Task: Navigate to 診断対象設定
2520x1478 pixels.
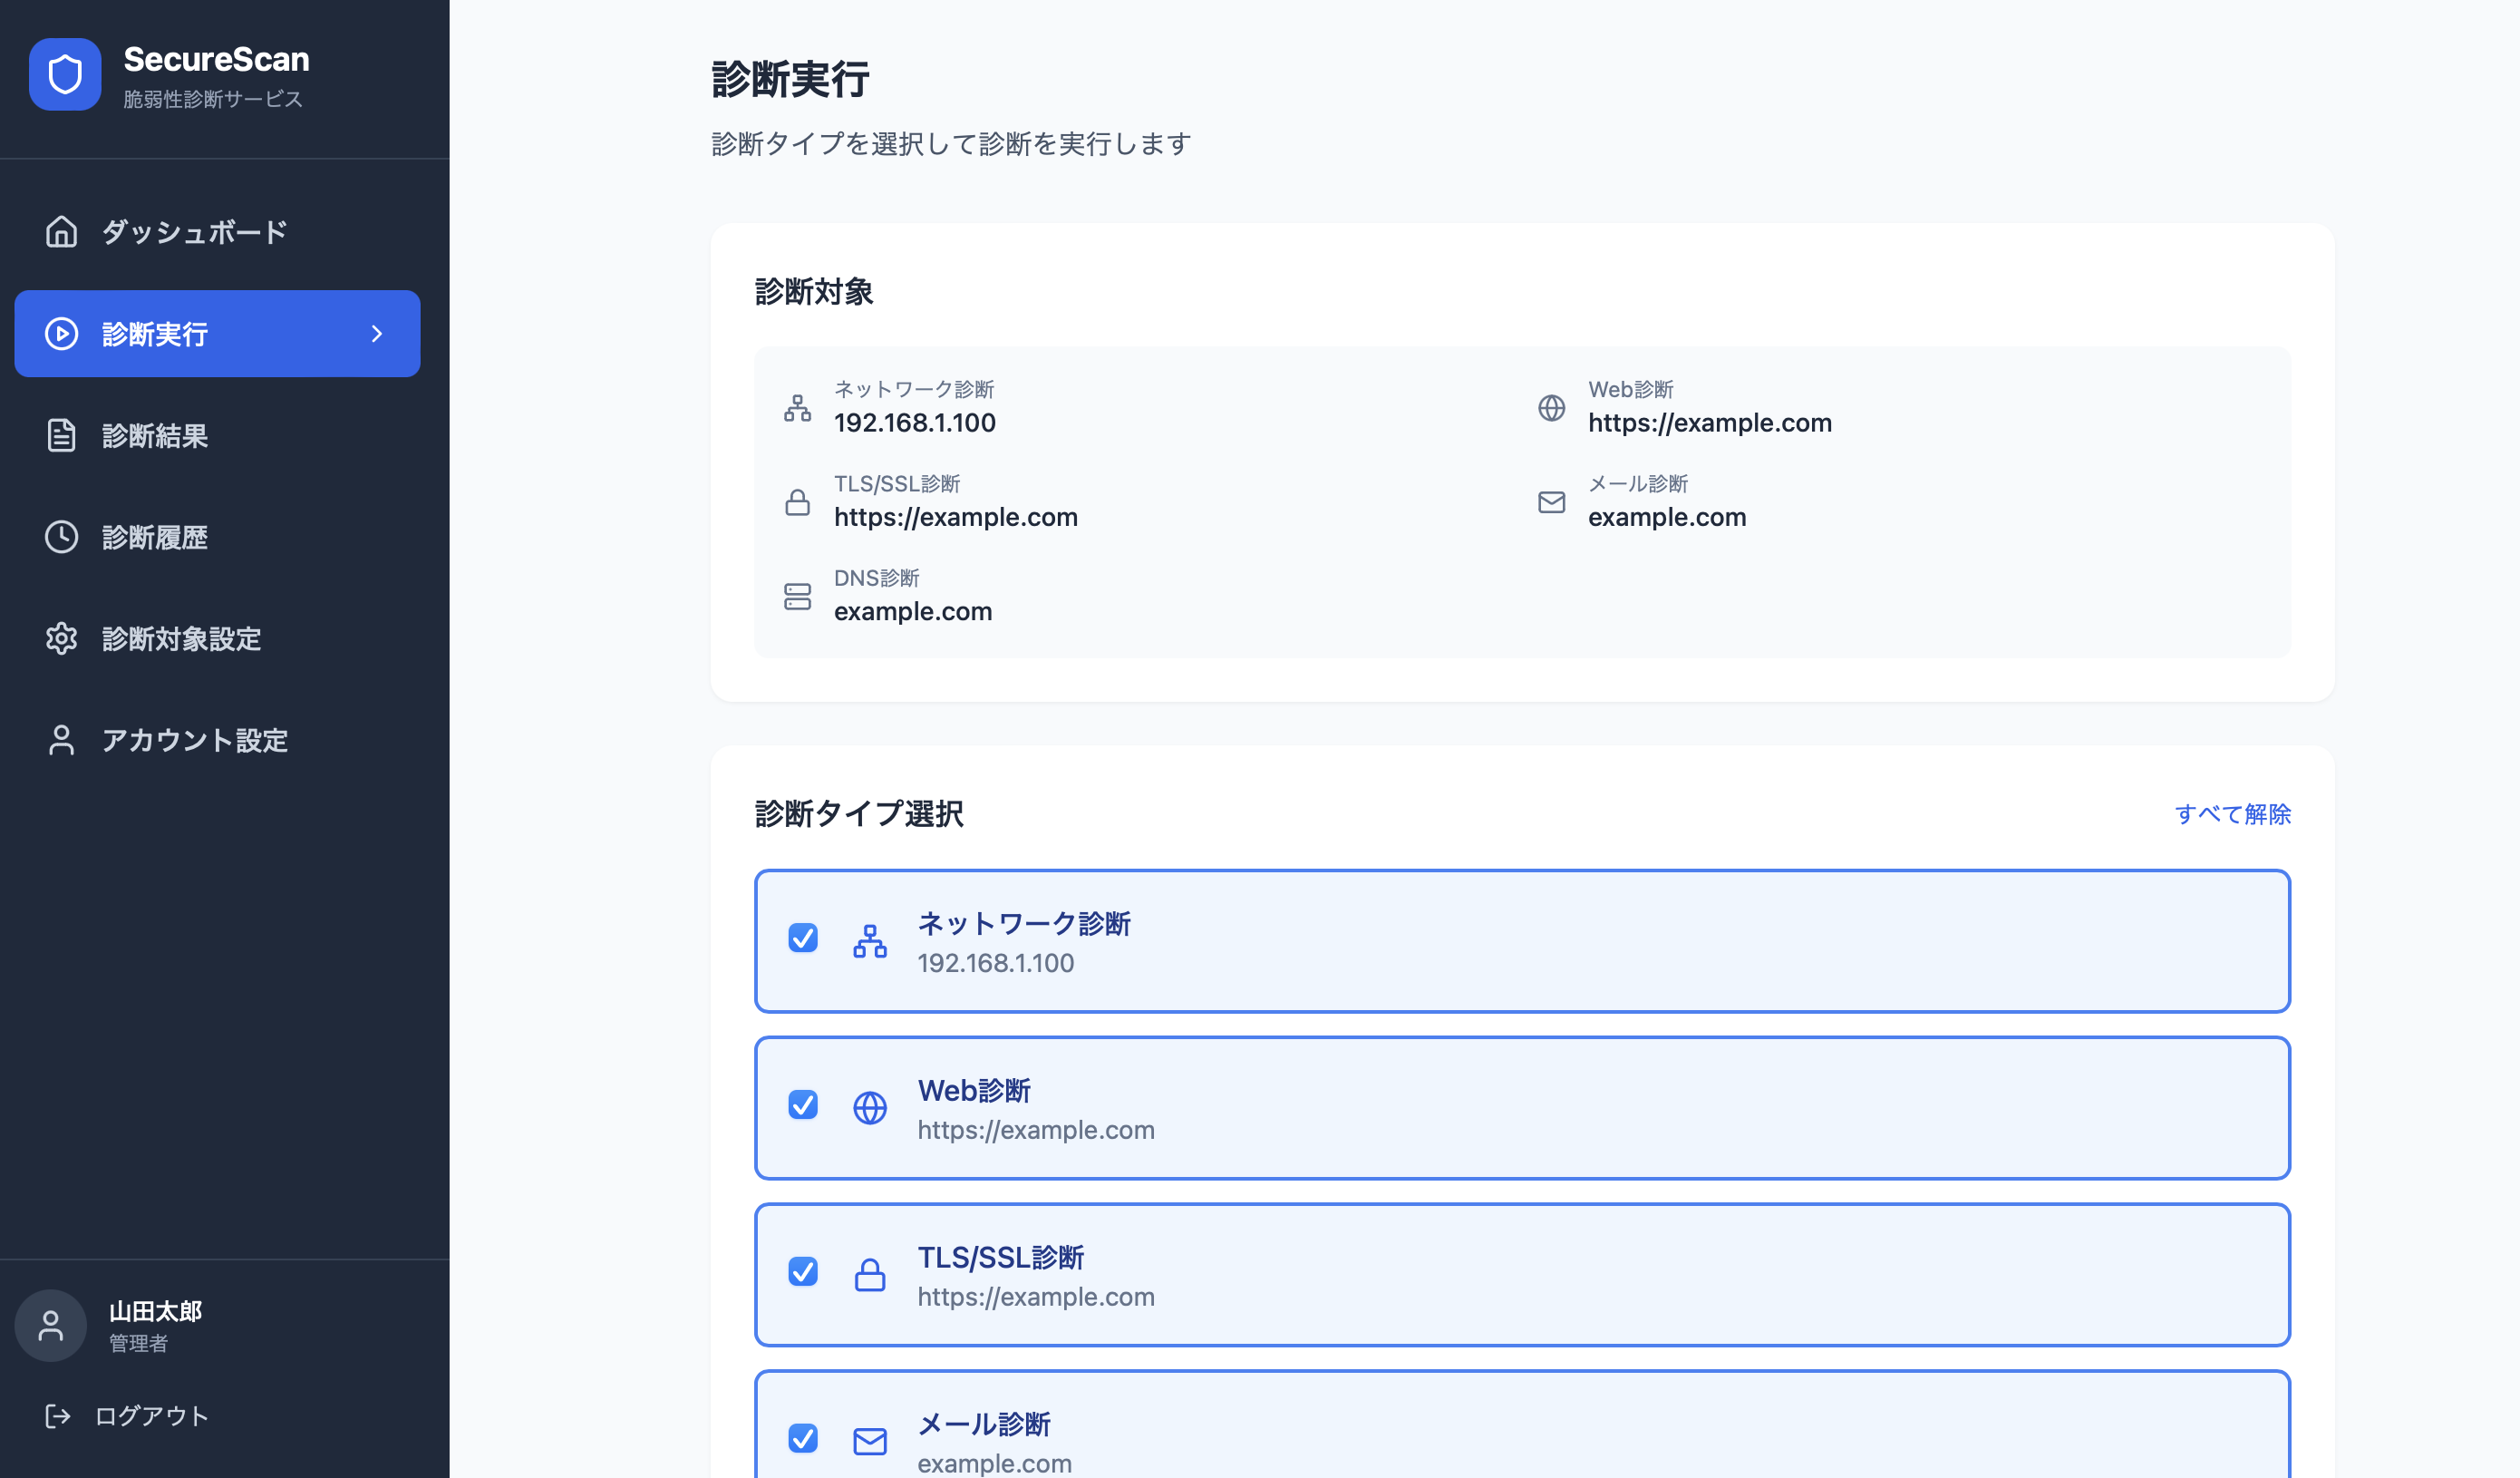Action: pyautogui.click(x=217, y=639)
